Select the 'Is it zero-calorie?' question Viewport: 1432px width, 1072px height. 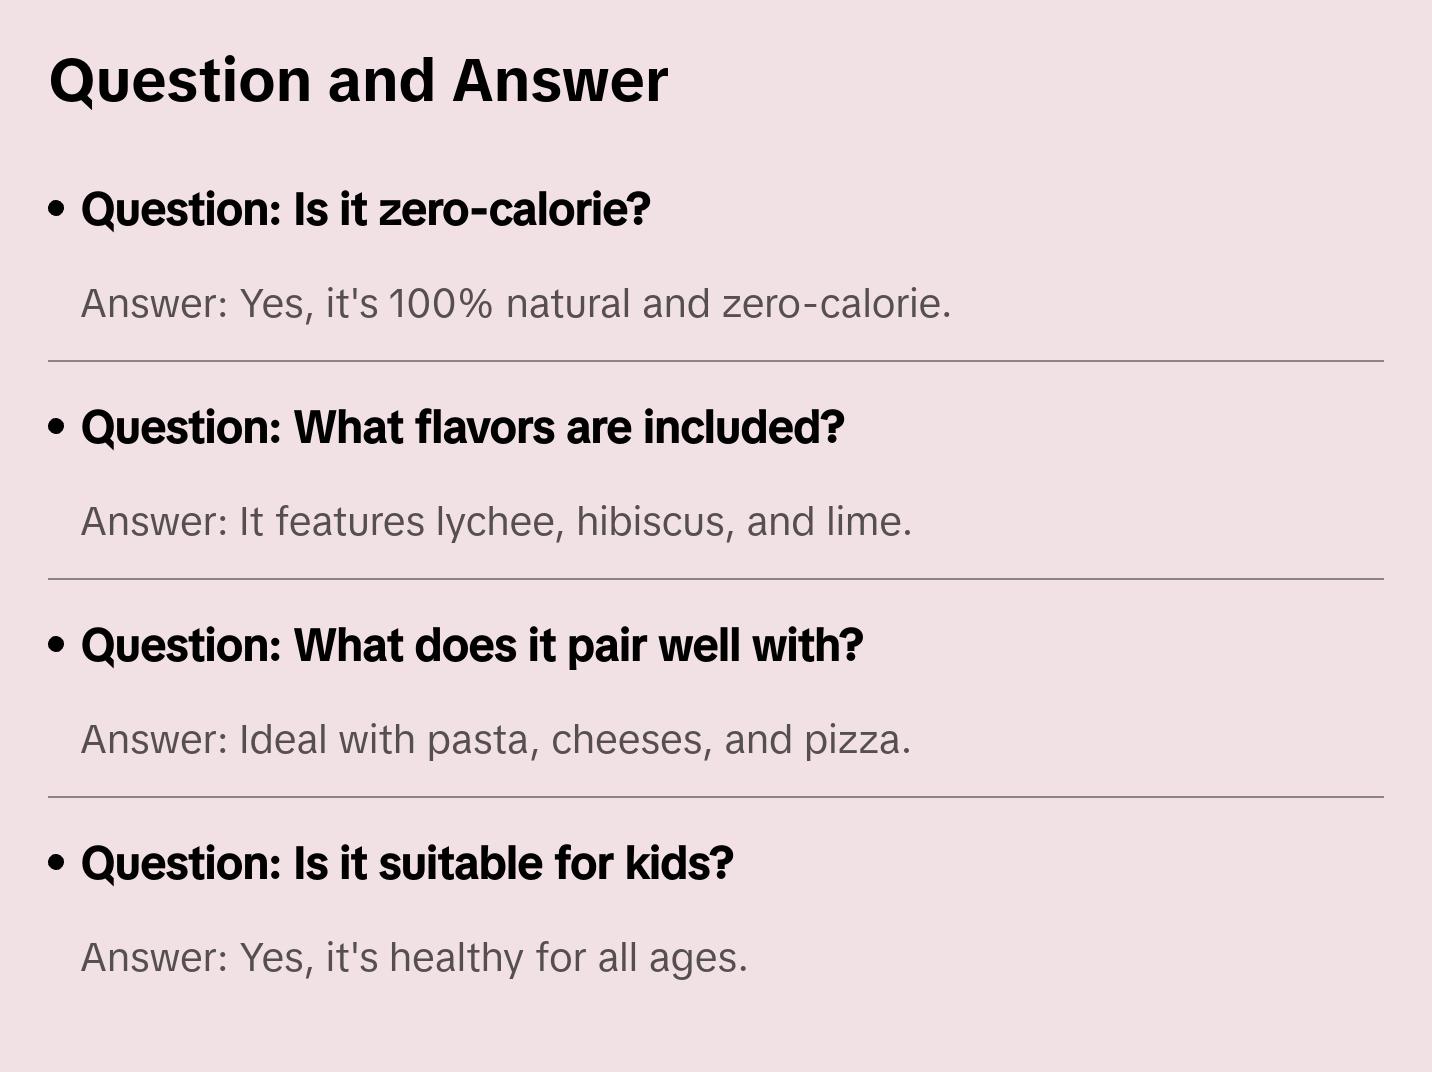pyautogui.click(x=365, y=210)
